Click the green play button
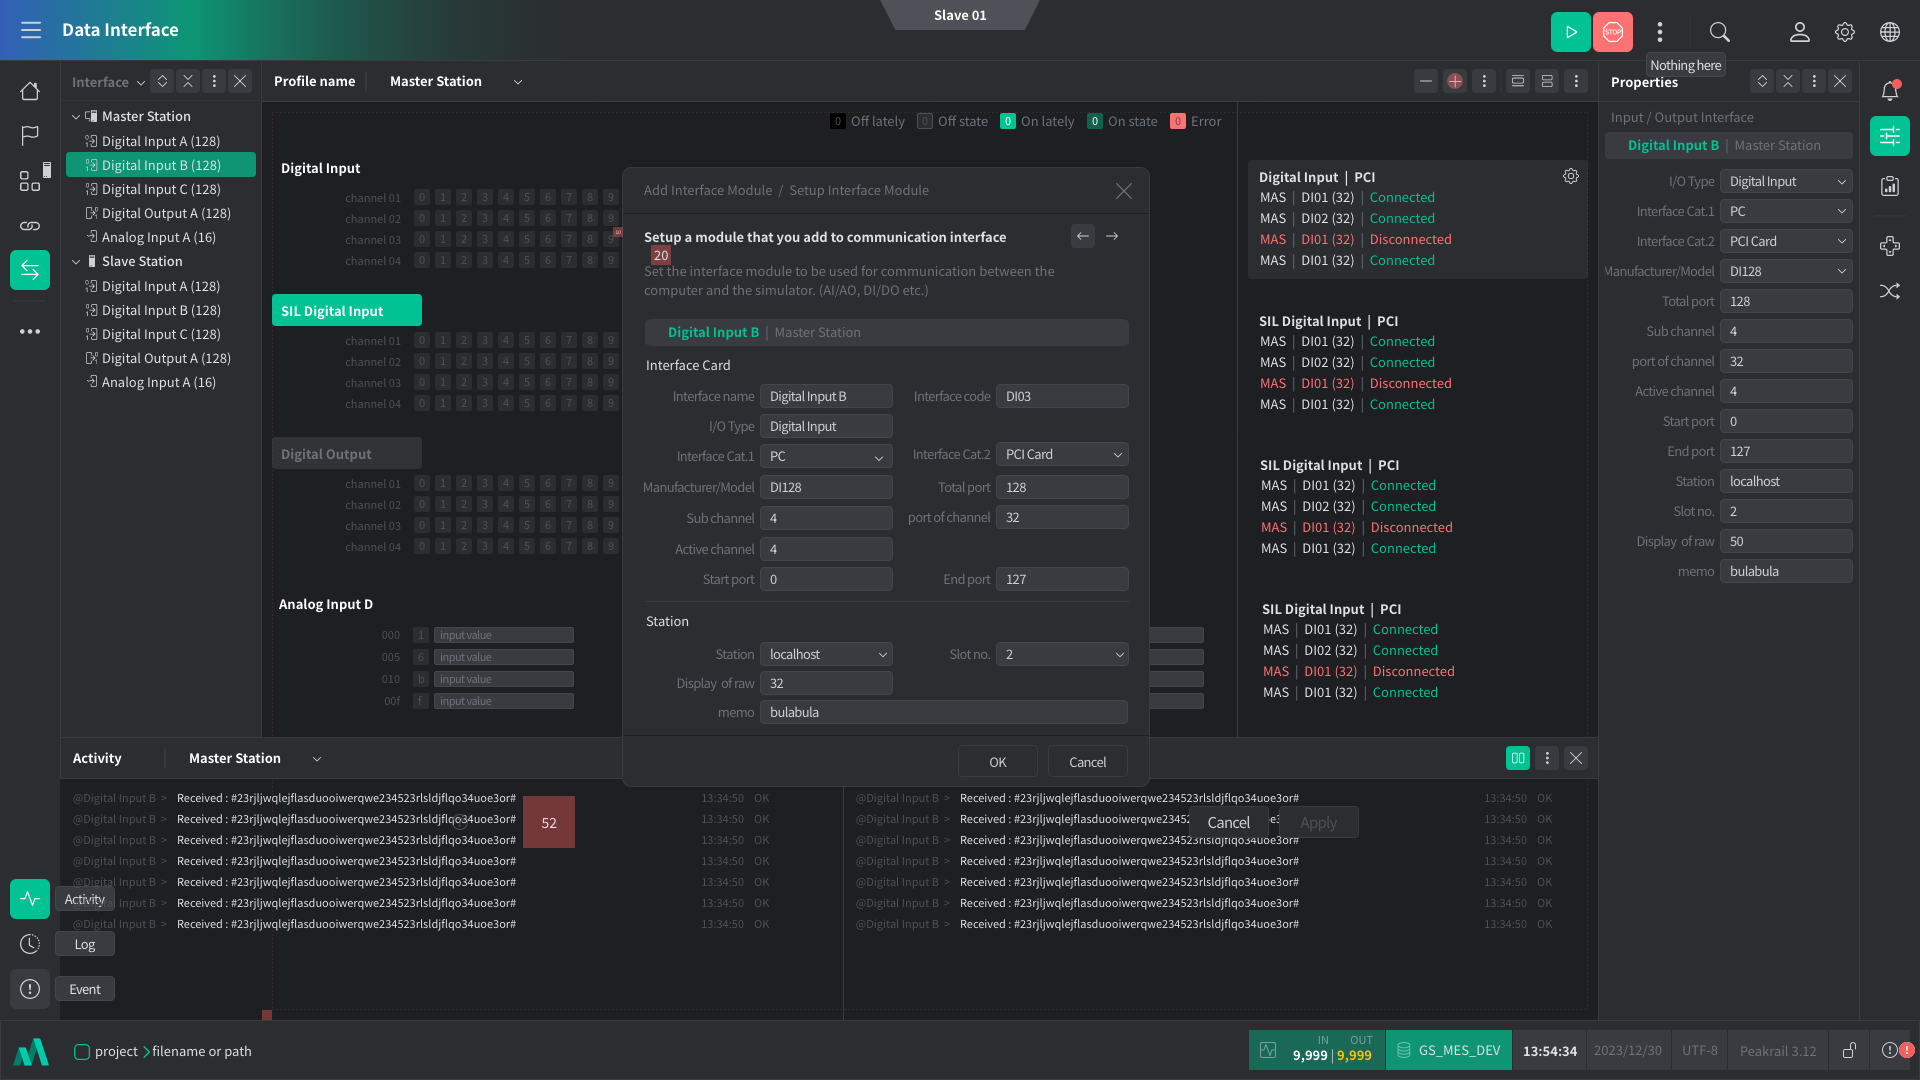The height and width of the screenshot is (1080, 1920). (x=1570, y=32)
